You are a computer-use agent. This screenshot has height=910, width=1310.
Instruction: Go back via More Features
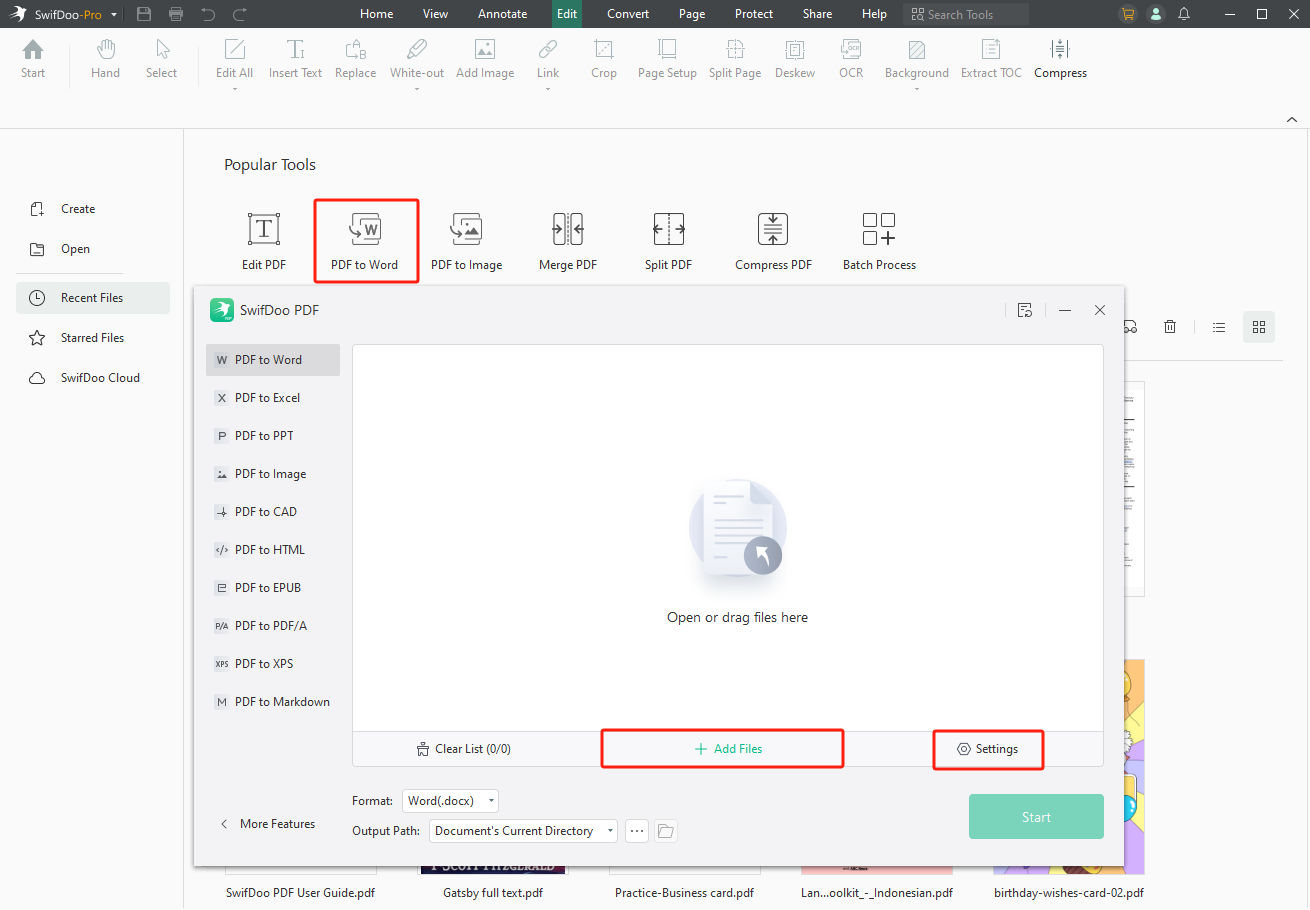point(267,824)
